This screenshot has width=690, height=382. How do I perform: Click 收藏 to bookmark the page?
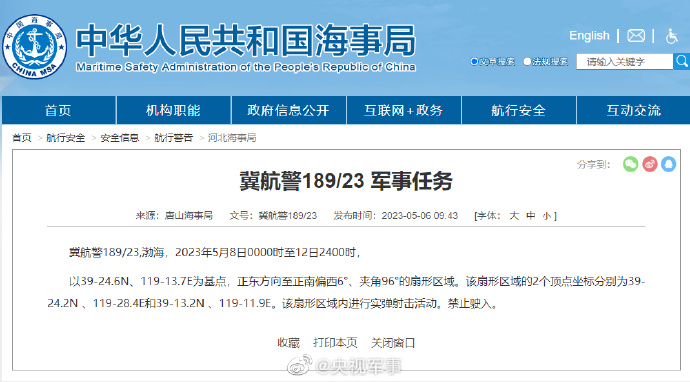coord(289,342)
